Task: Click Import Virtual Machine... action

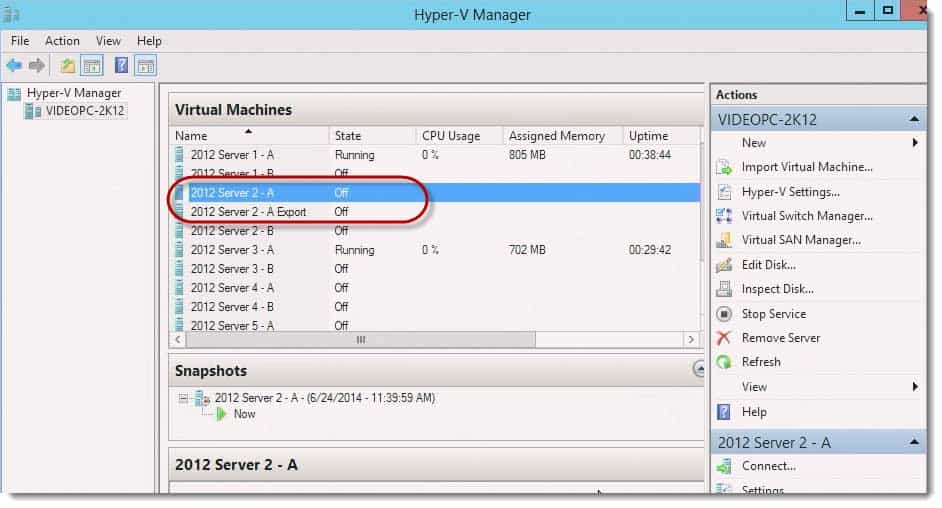Action: [807, 168]
